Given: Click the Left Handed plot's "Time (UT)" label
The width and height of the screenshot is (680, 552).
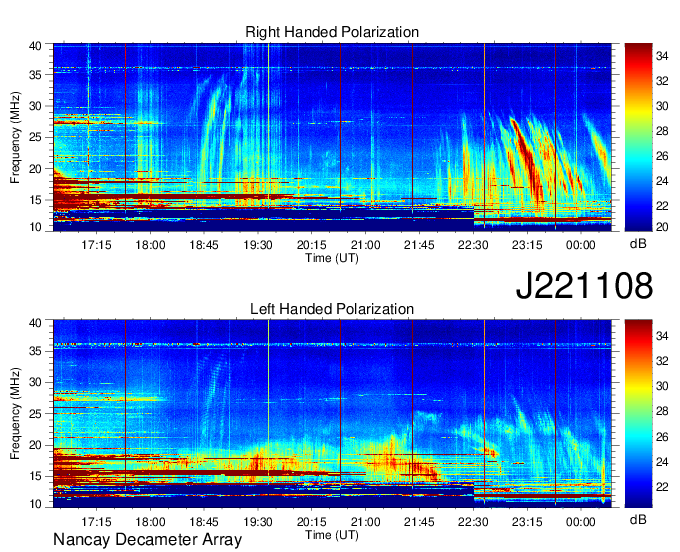Looking at the screenshot, I should [332, 535].
